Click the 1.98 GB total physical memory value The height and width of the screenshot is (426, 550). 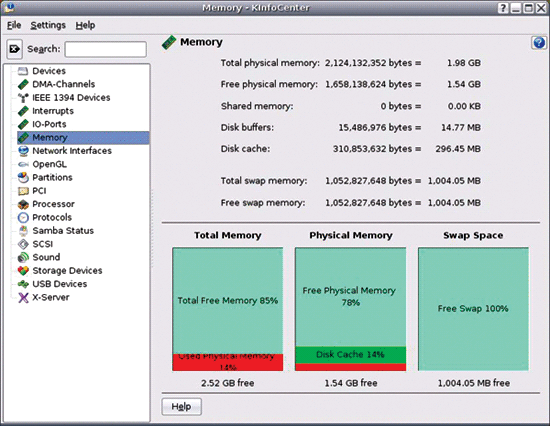(x=464, y=63)
